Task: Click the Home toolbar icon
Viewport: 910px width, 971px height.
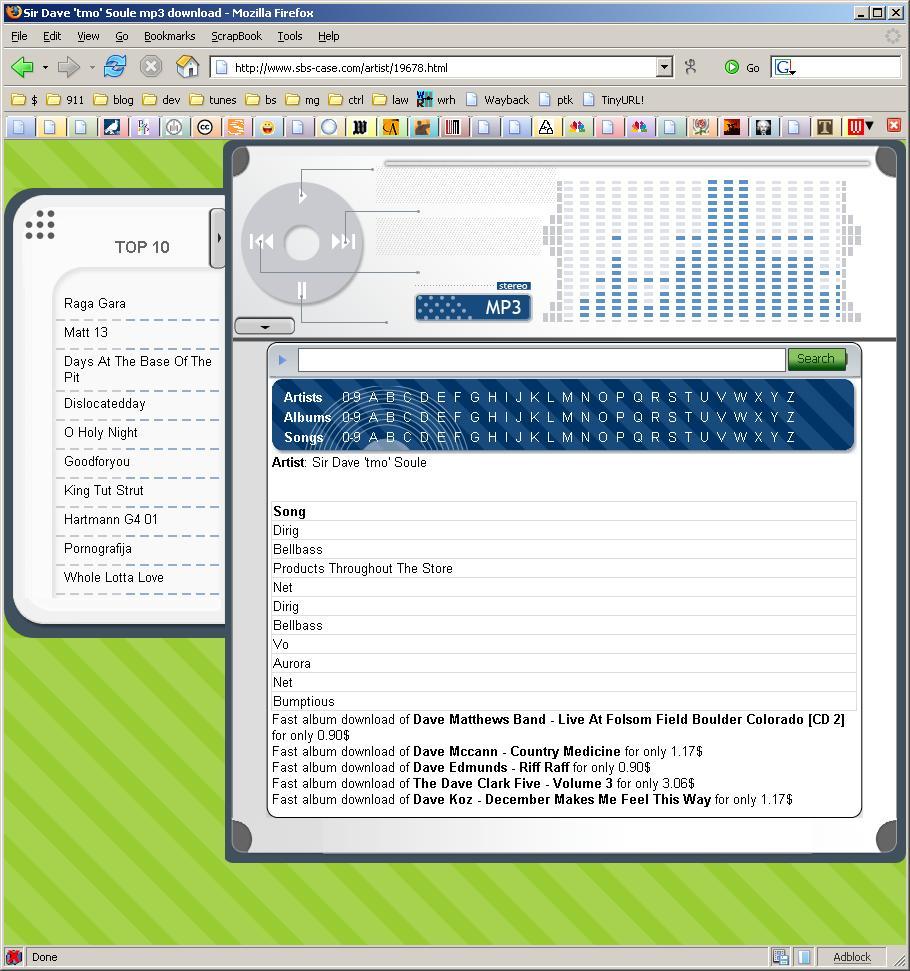Action: (187, 67)
